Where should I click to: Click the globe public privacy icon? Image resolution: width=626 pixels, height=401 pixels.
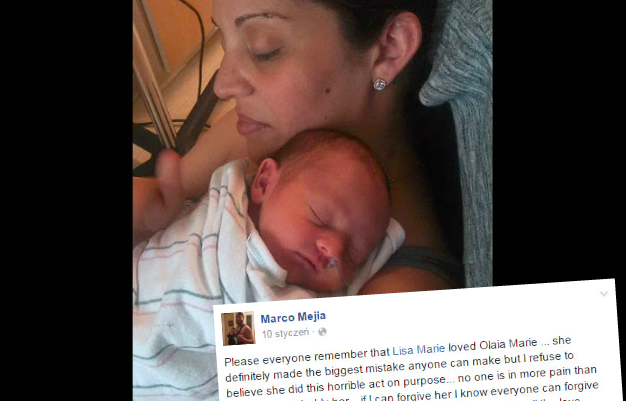coord(322,332)
